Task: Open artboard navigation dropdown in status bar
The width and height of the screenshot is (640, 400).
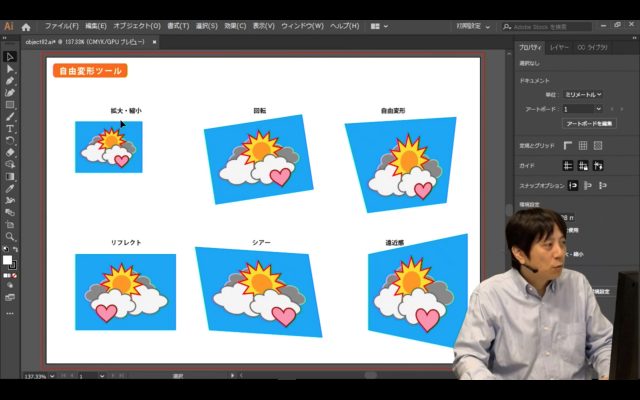Action: tap(102, 376)
